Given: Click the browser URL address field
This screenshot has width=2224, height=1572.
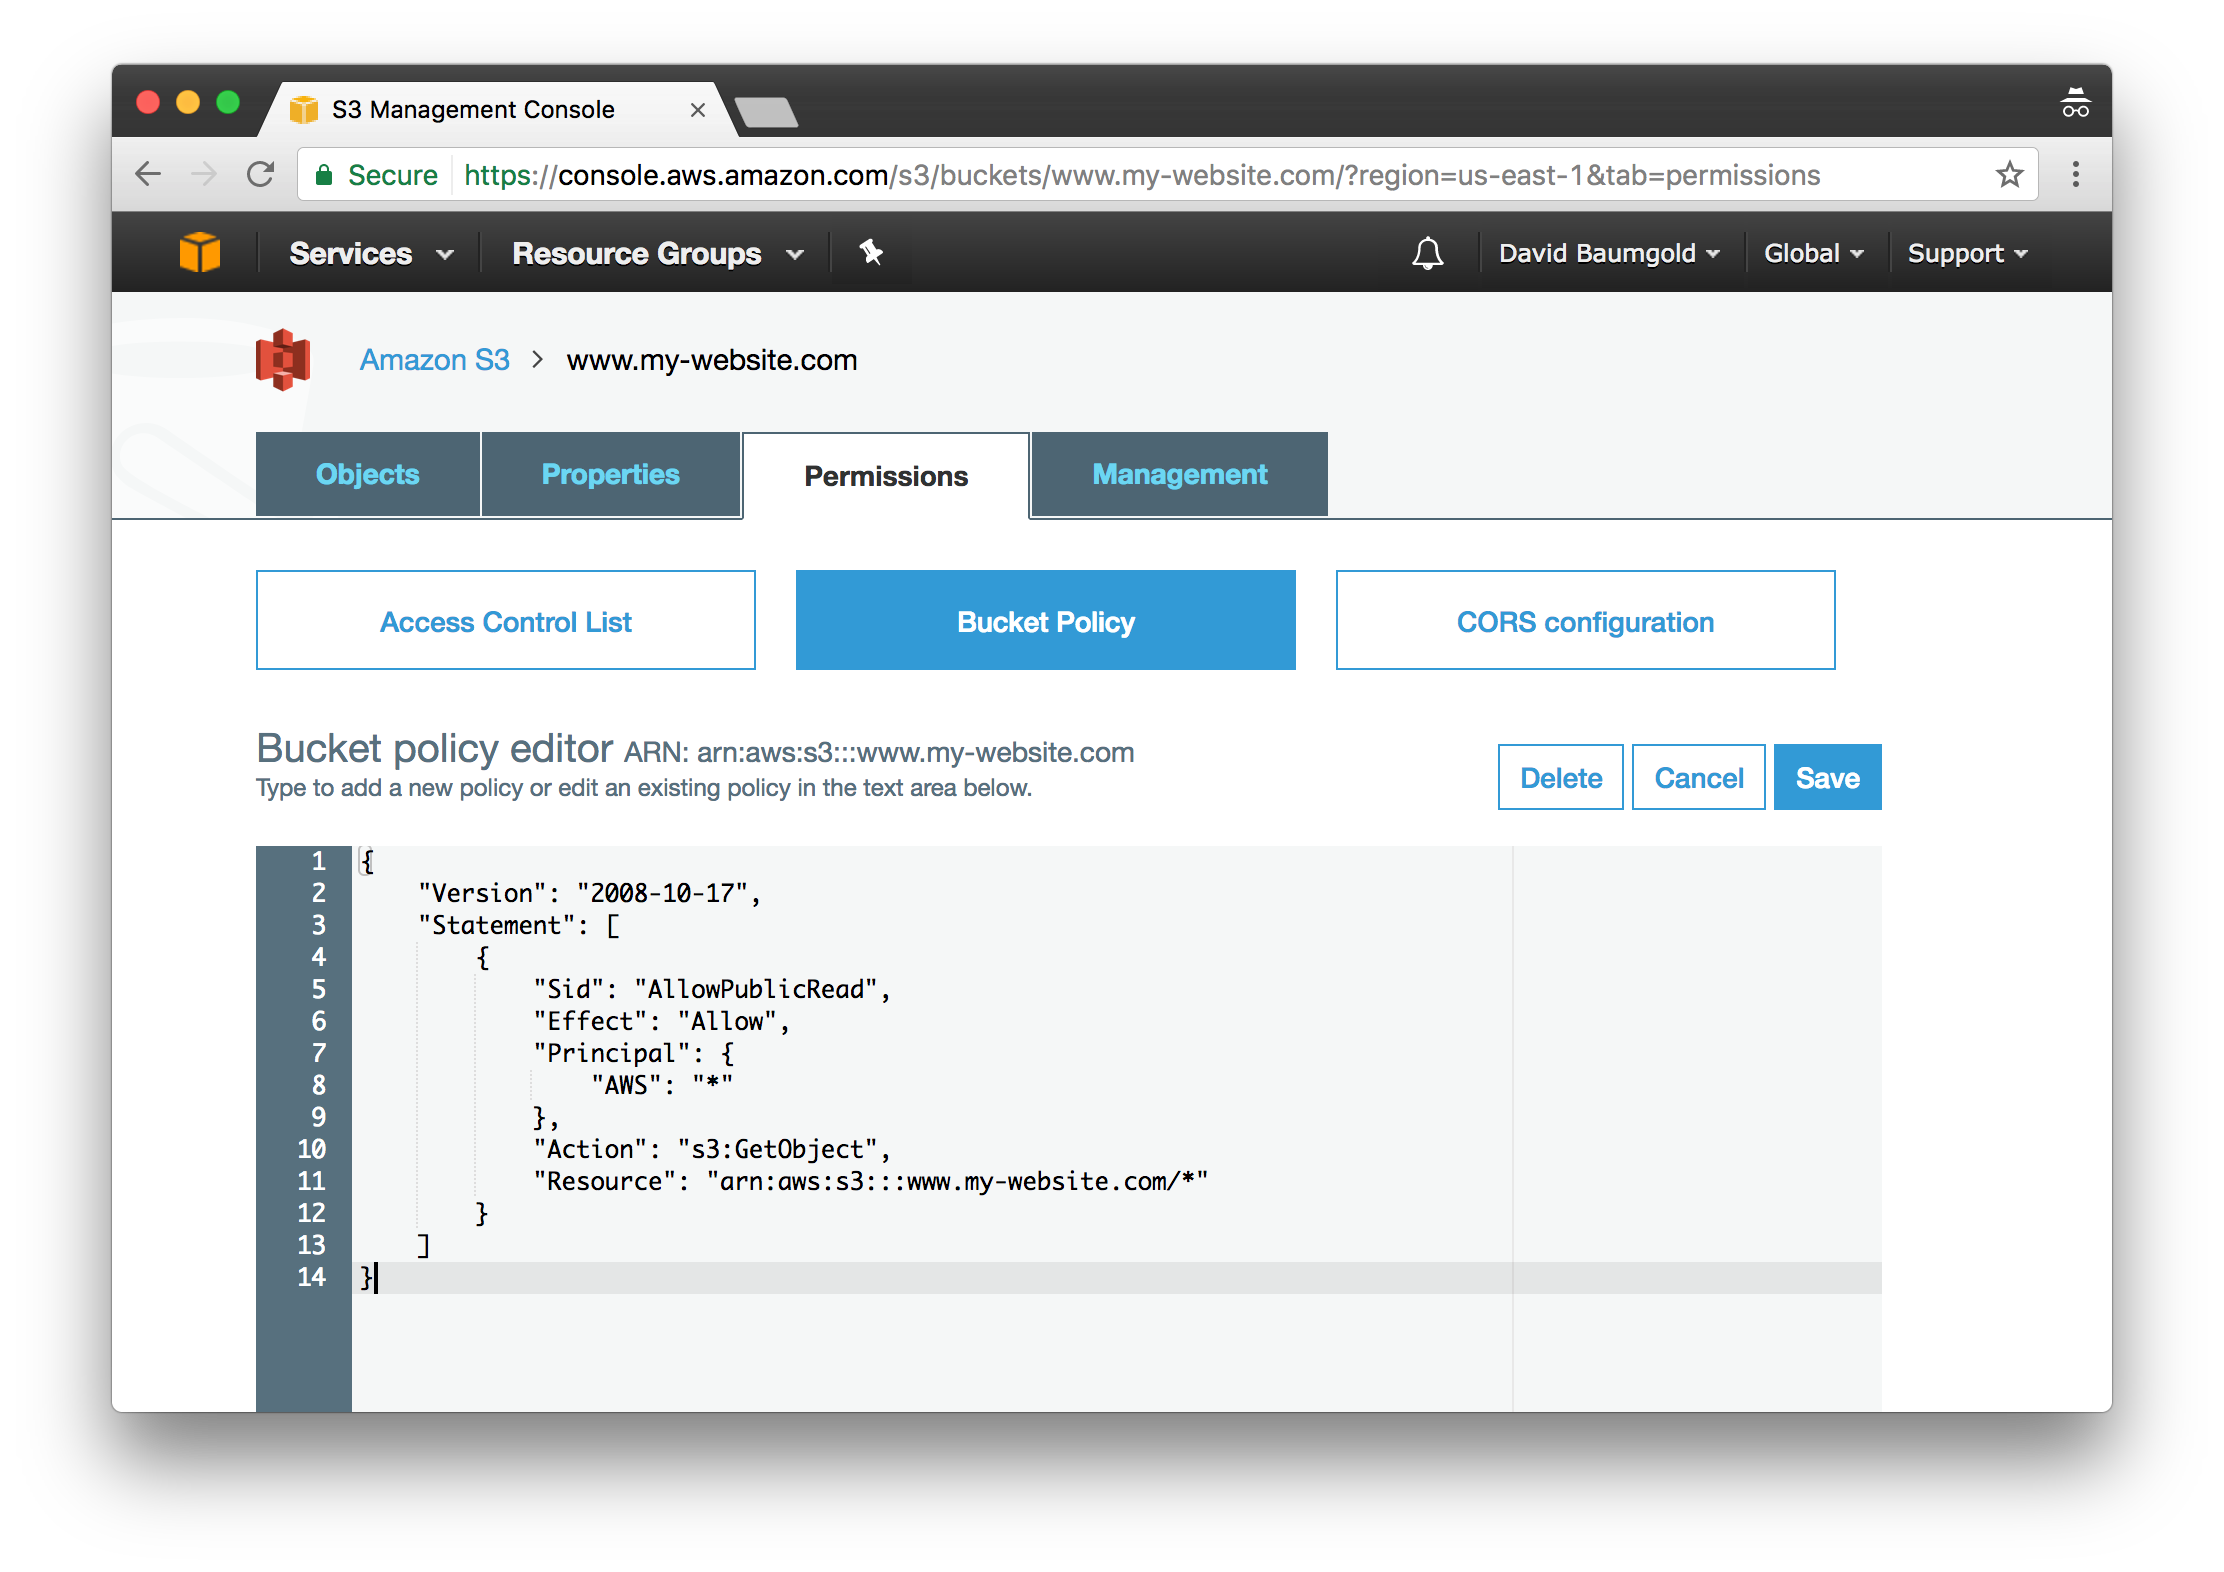Looking at the screenshot, I should coord(1167,175).
